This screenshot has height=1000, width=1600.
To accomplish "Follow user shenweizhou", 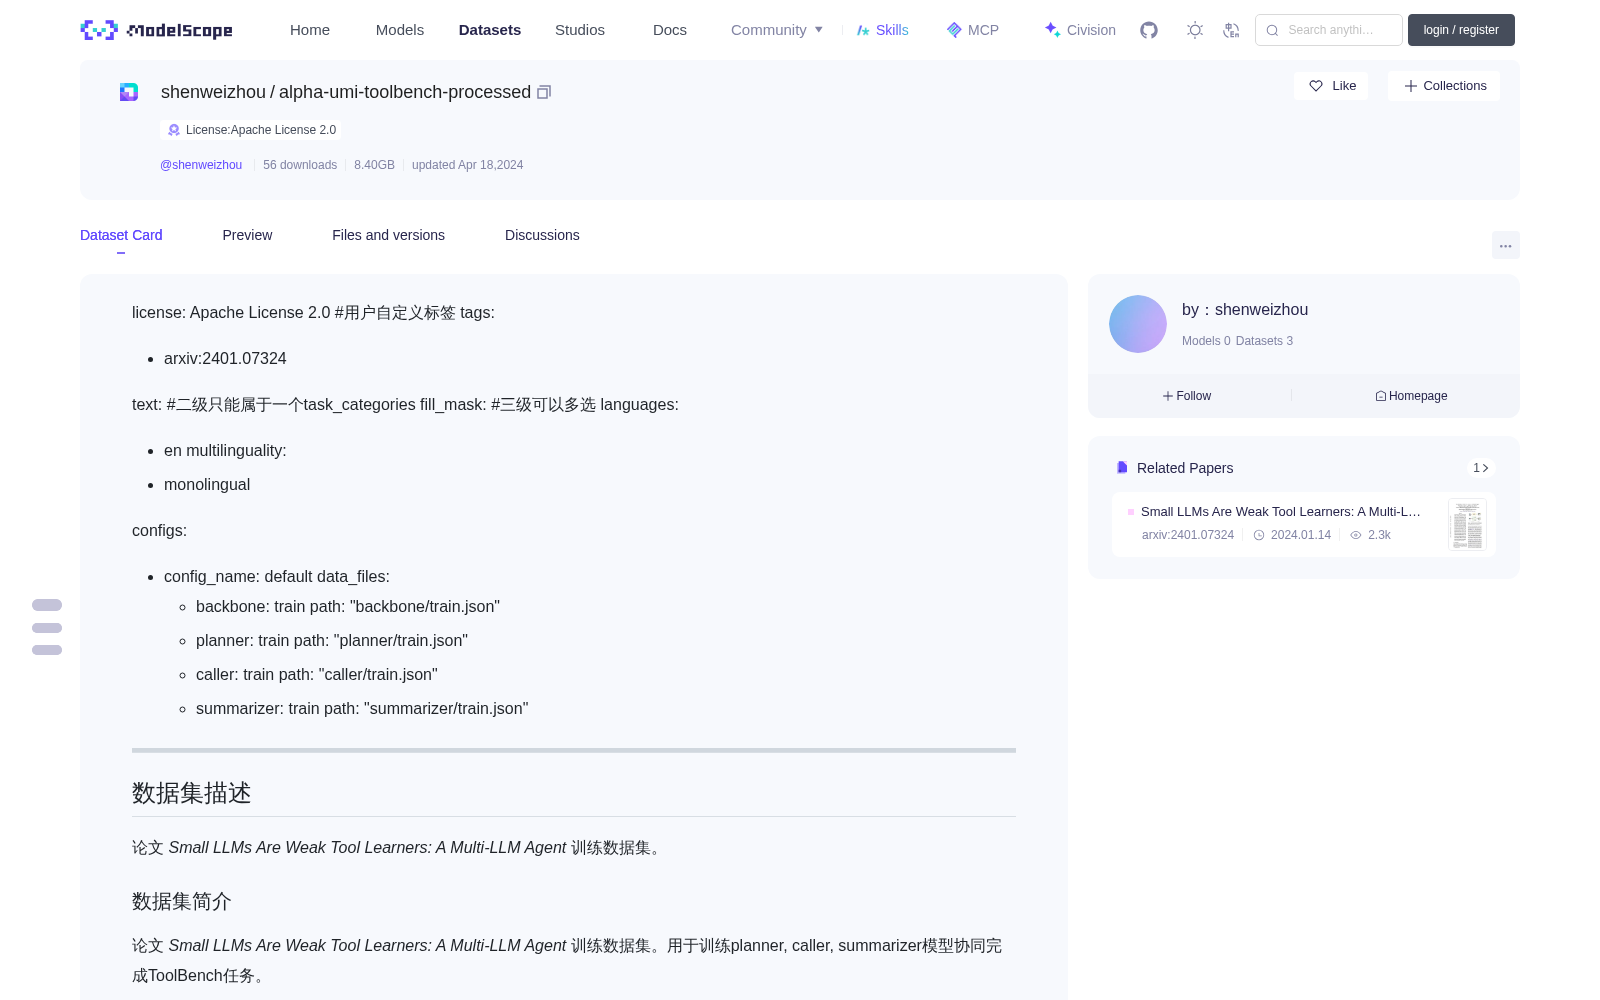I will [x=1187, y=396].
